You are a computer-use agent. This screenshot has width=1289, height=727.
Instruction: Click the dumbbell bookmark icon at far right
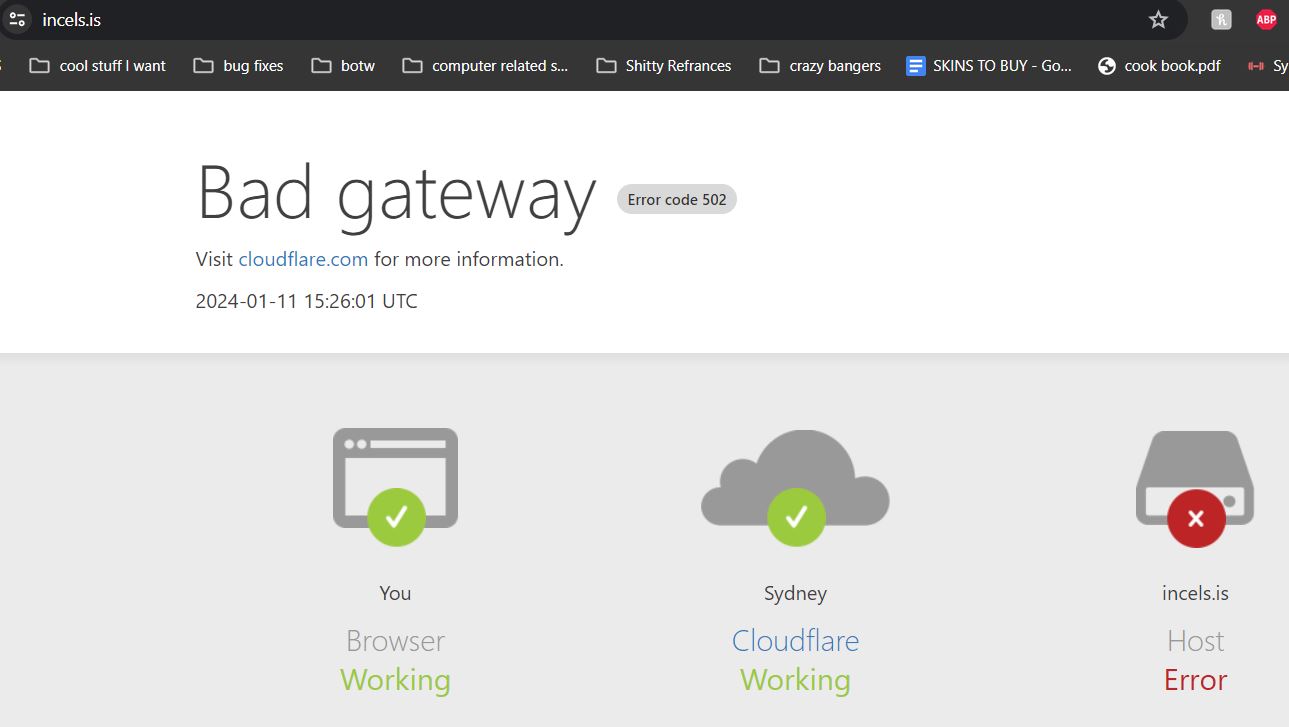(x=1256, y=66)
